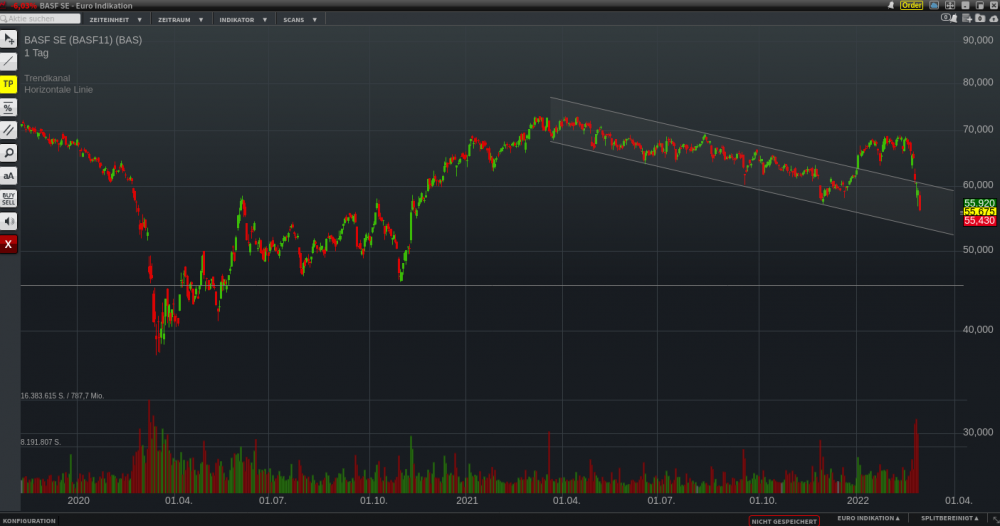Select the pointer crosshair tool
Viewport: 1000px width, 526px height.
[8, 39]
